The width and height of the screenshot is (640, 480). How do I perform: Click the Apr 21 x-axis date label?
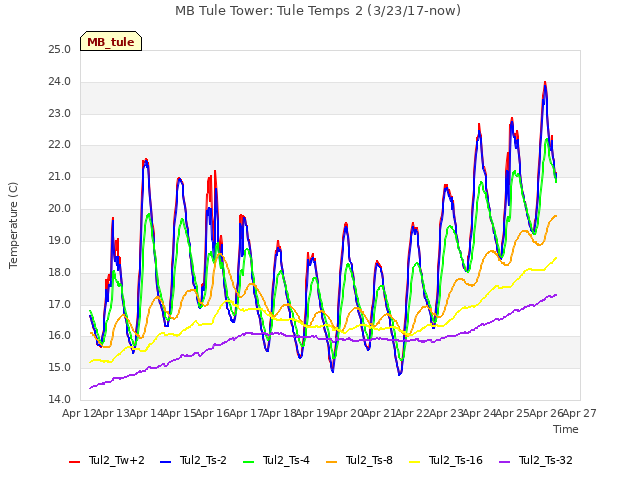click(x=380, y=413)
